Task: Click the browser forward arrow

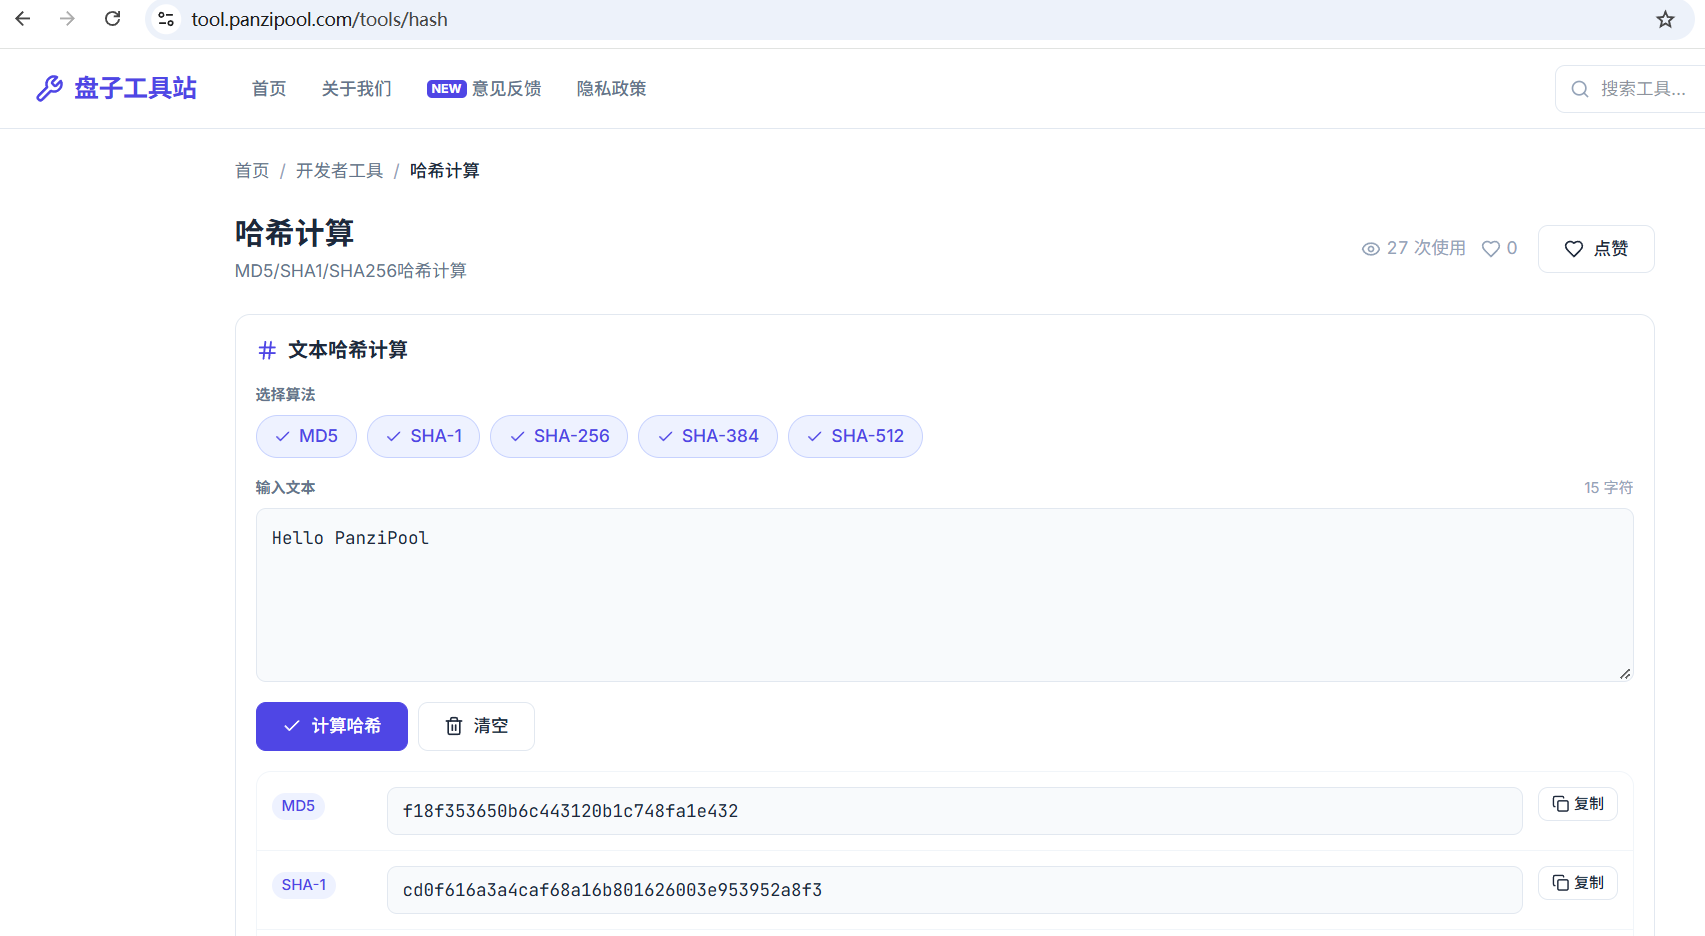Action: point(67,19)
